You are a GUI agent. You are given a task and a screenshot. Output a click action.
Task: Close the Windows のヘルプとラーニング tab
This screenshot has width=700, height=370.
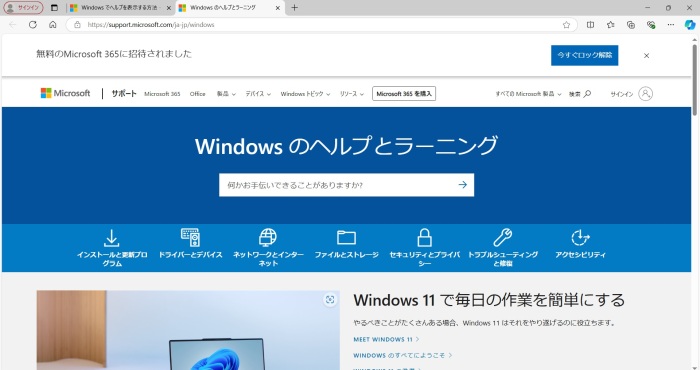[x=277, y=8]
